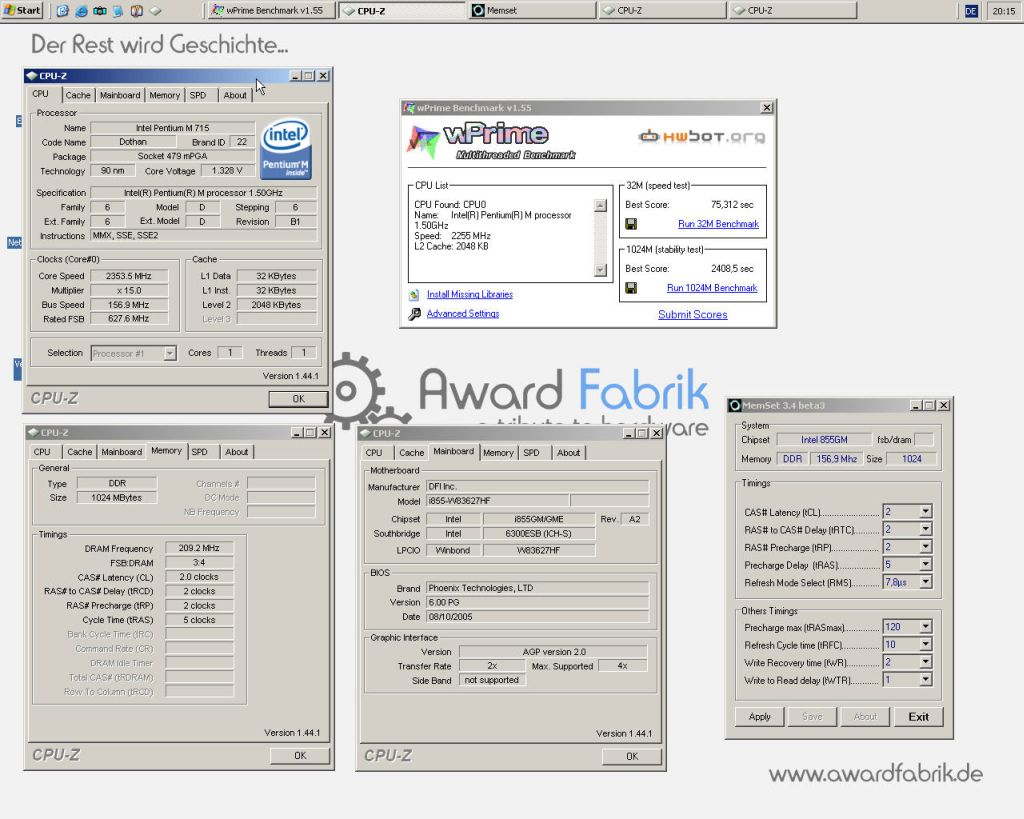
Task: Open SPD tab in Memory CPU-Z window
Action: 199,452
